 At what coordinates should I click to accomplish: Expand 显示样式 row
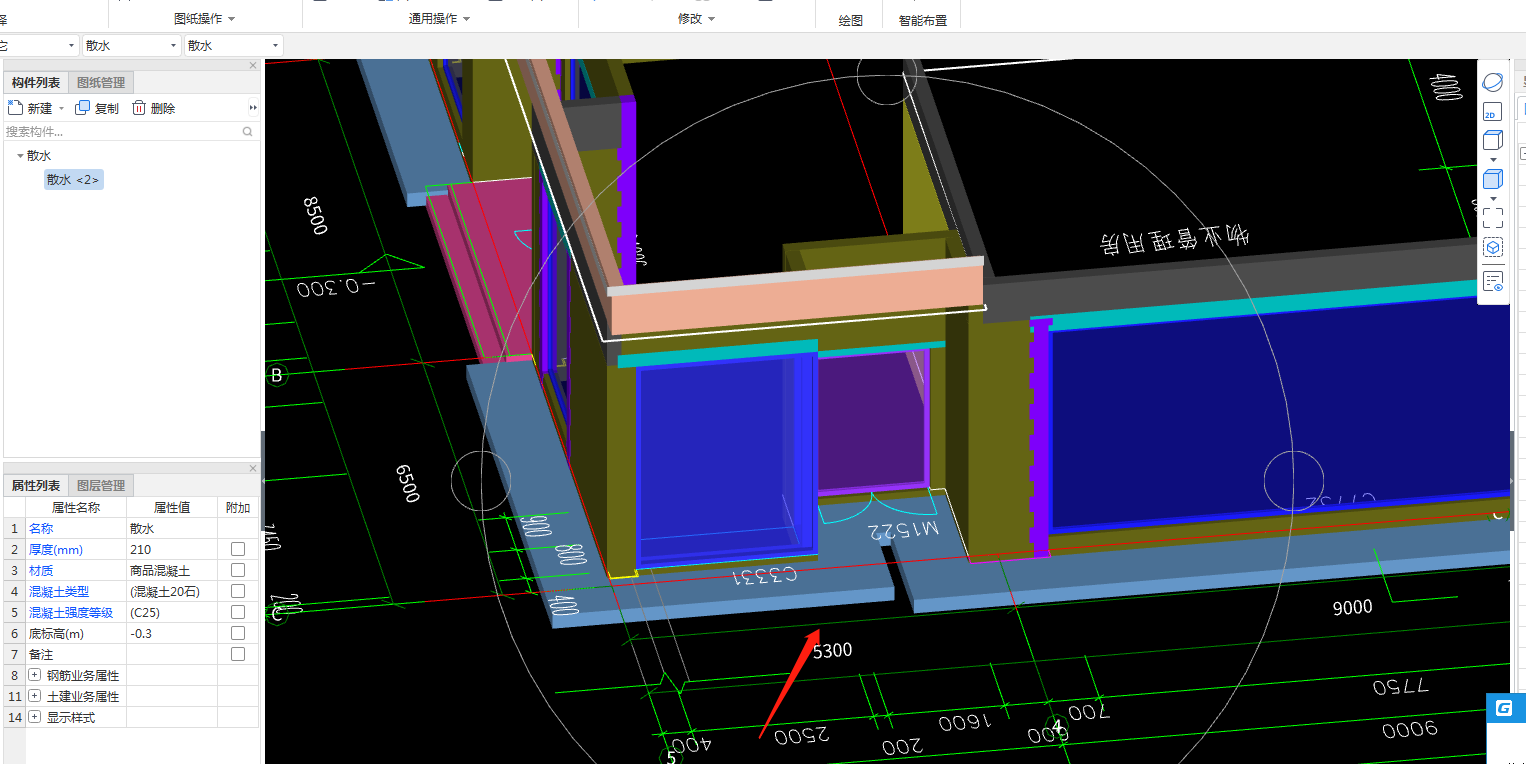[x=35, y=717]
